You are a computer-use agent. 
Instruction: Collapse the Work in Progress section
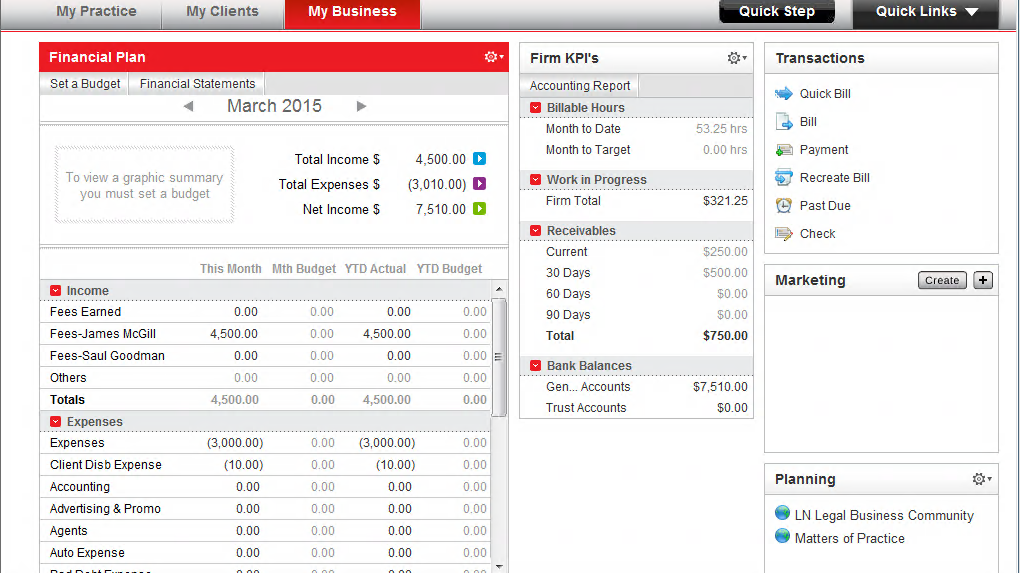[535, 180]
